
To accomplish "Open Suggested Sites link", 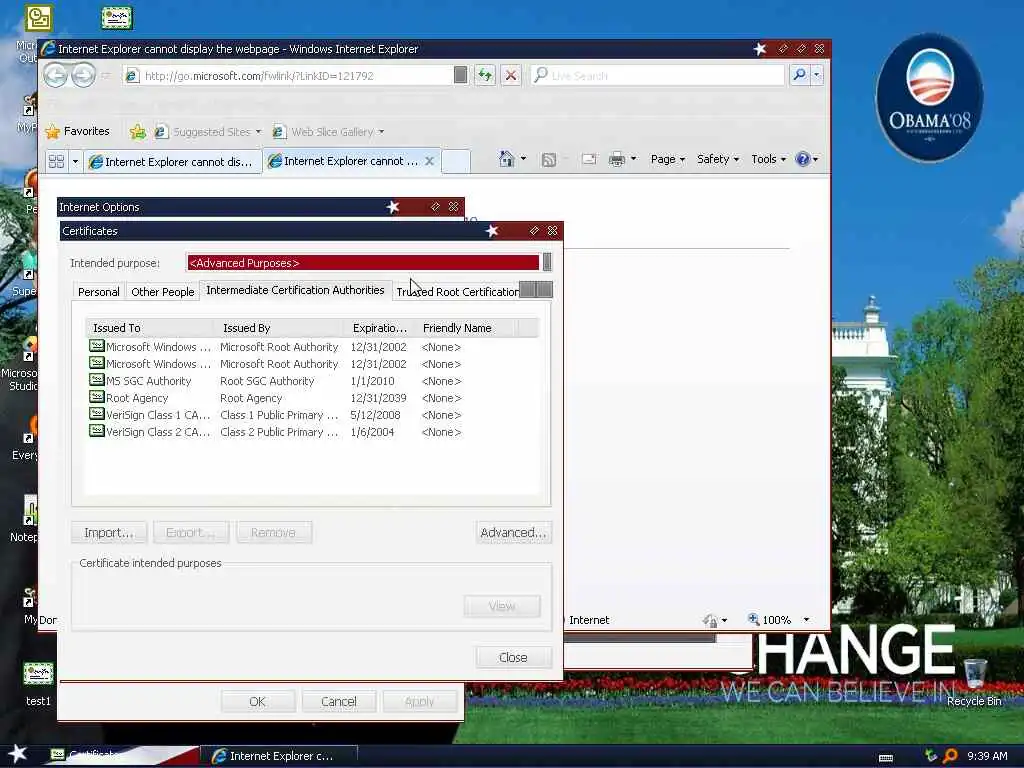I will coord(208,132).
